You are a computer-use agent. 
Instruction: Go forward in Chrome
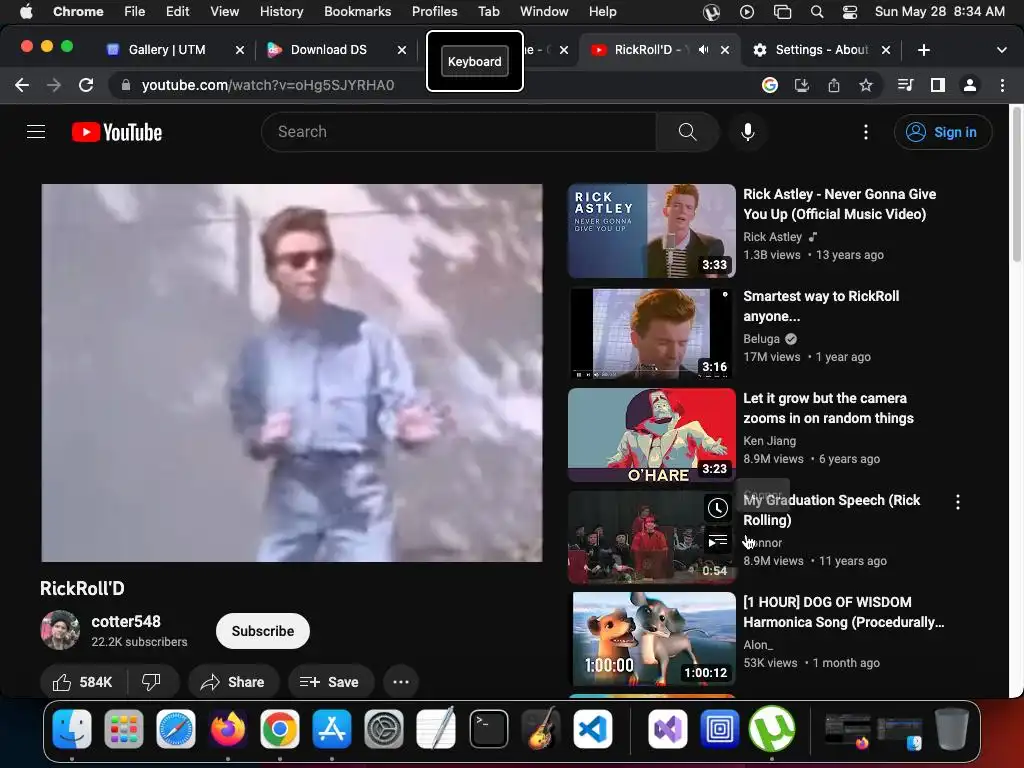(x=54, y=85)
